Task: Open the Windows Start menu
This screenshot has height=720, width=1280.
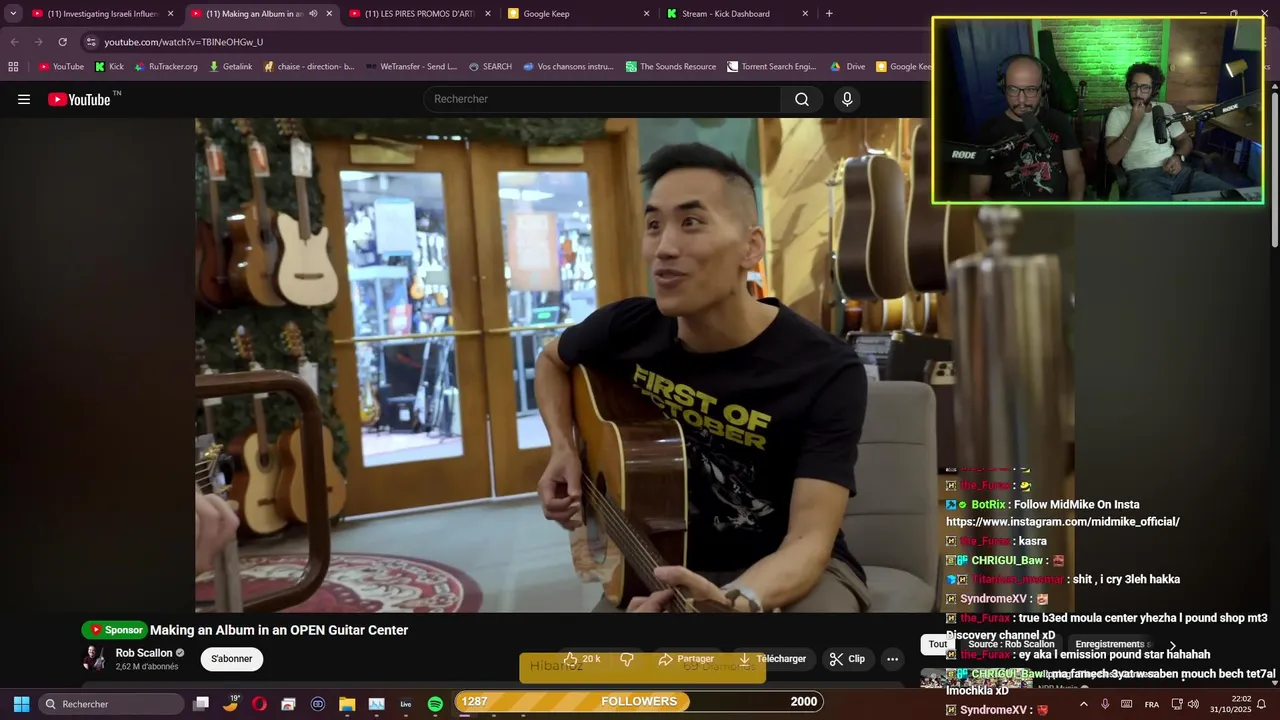Action: click(21, 704)
